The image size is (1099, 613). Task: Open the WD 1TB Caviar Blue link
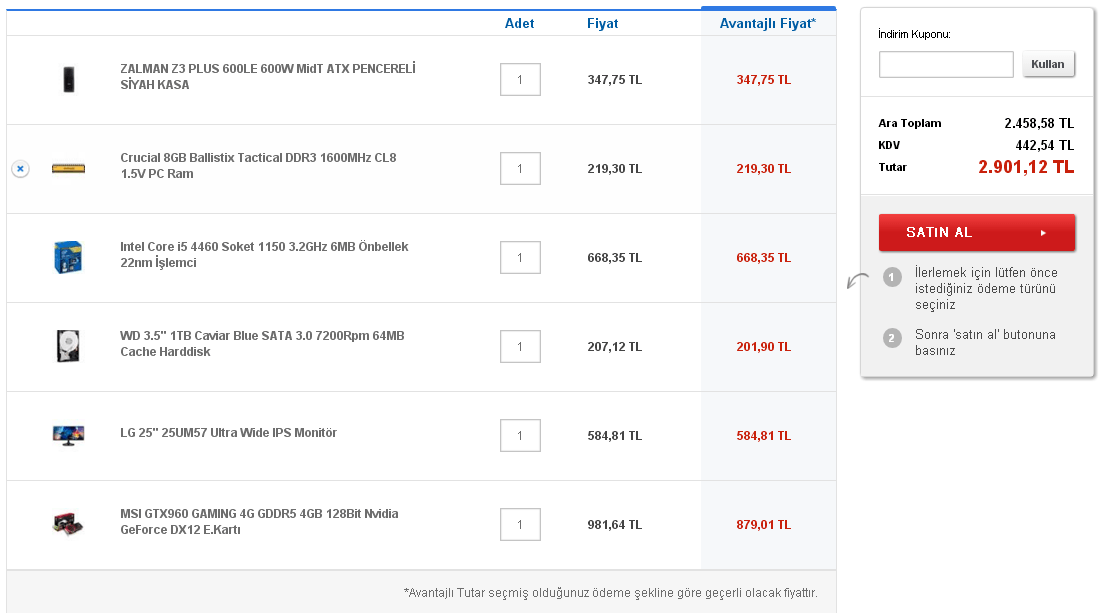coord(262,344)
